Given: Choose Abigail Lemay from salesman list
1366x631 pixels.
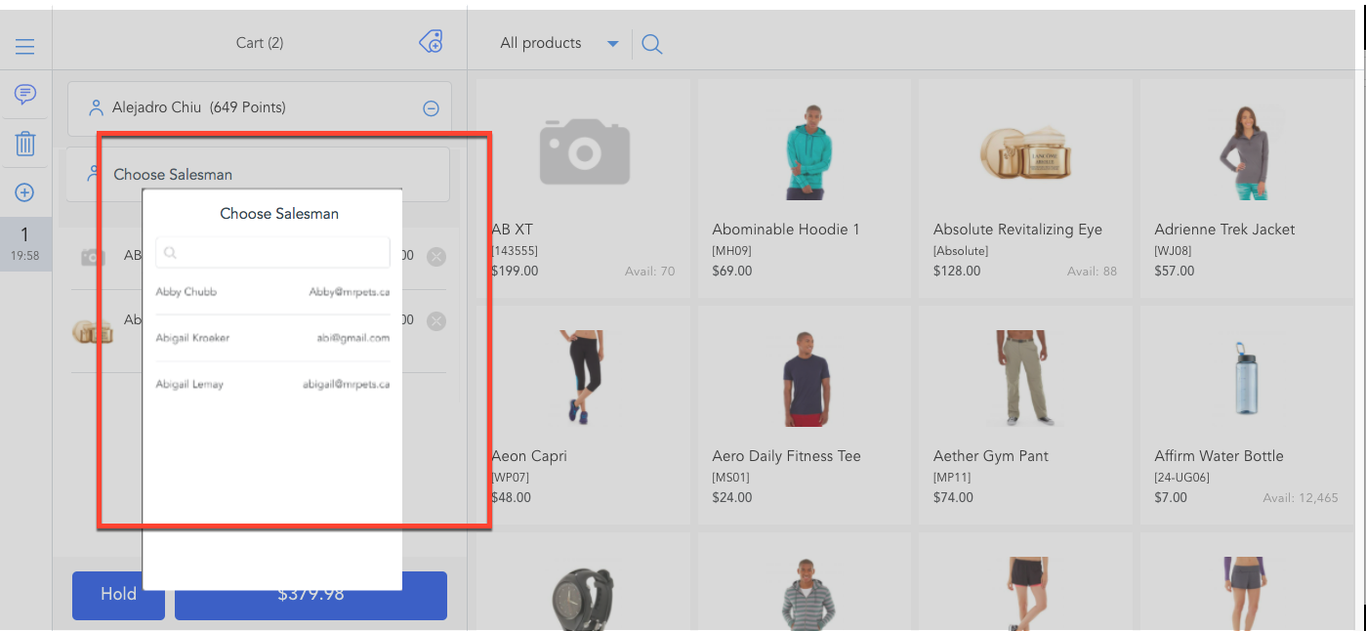Looking at the screenshot, I should tap(272, 384).
